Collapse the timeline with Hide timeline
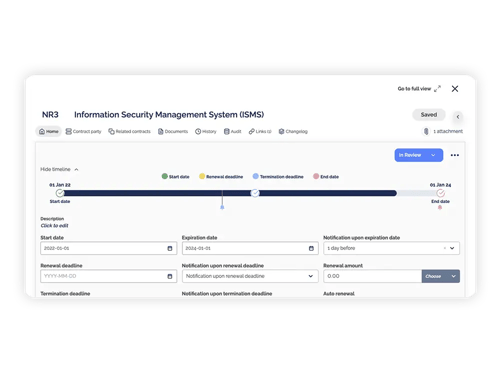 (59, 169)
